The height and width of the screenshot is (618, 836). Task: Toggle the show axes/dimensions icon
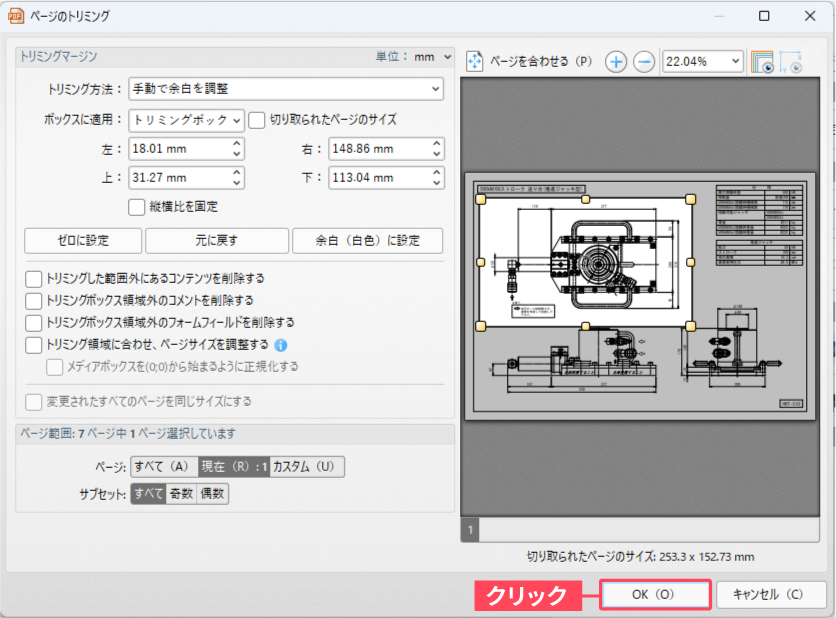coord(791,62)
